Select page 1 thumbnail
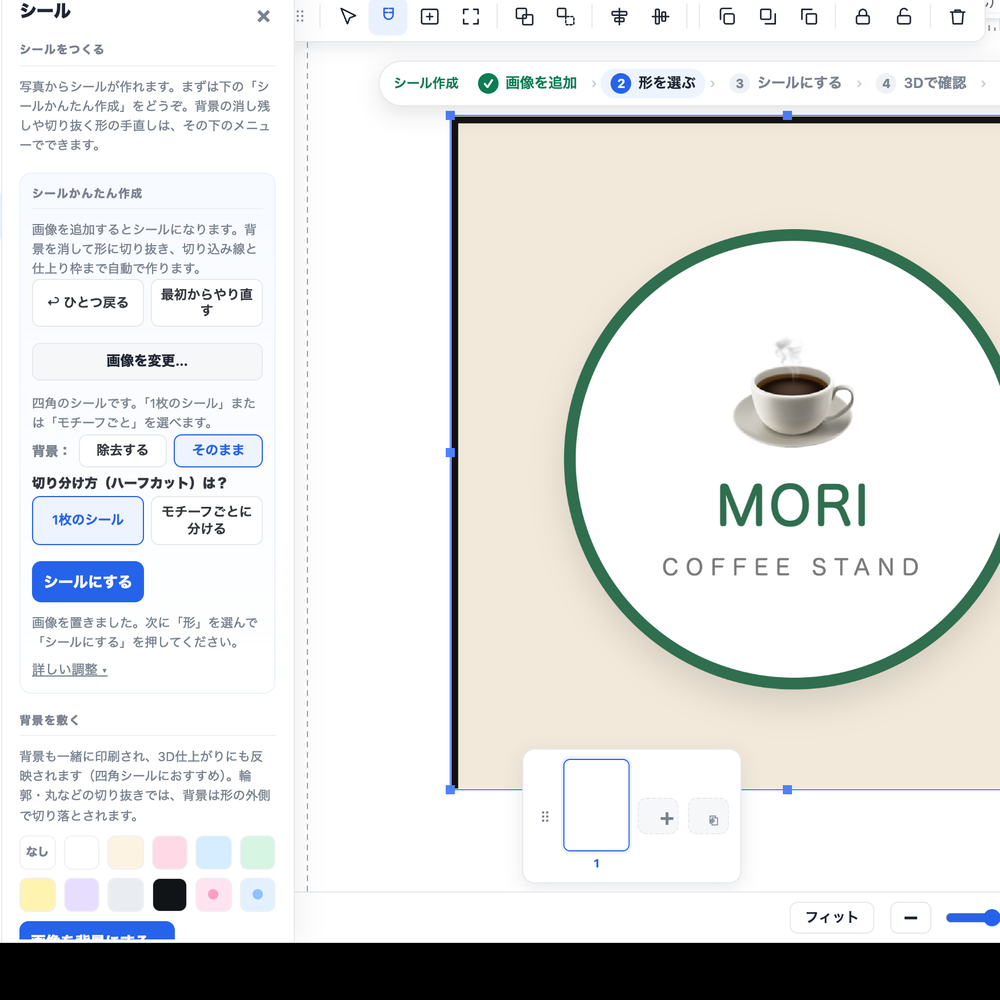The height and width of the screenshot is (1000, 1000). tap(596, 805)
